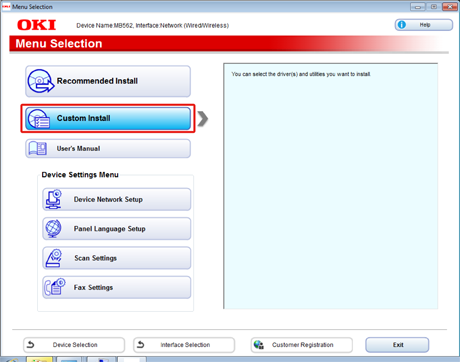Click the Device Network Setup computer icon
Viewport: 460px width, 362px height.
(x=54, y=199)
